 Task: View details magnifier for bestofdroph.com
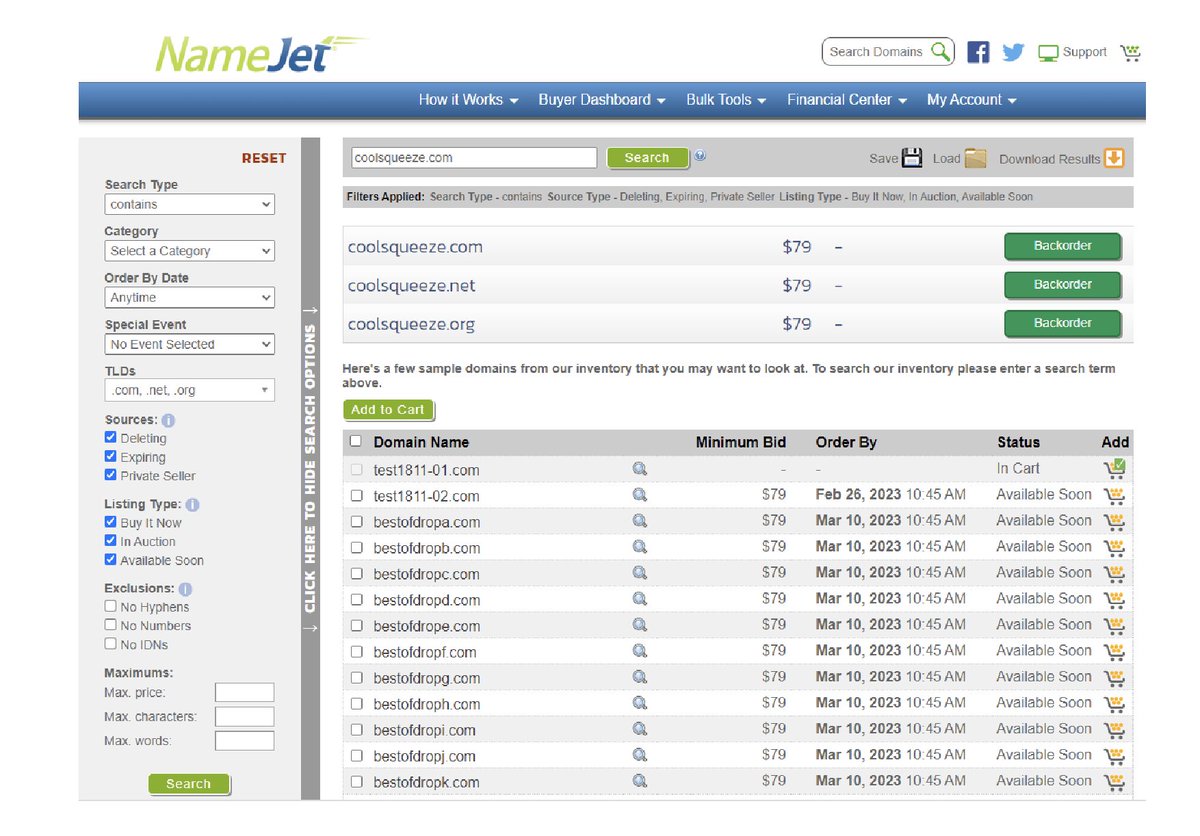coord(640,702)
